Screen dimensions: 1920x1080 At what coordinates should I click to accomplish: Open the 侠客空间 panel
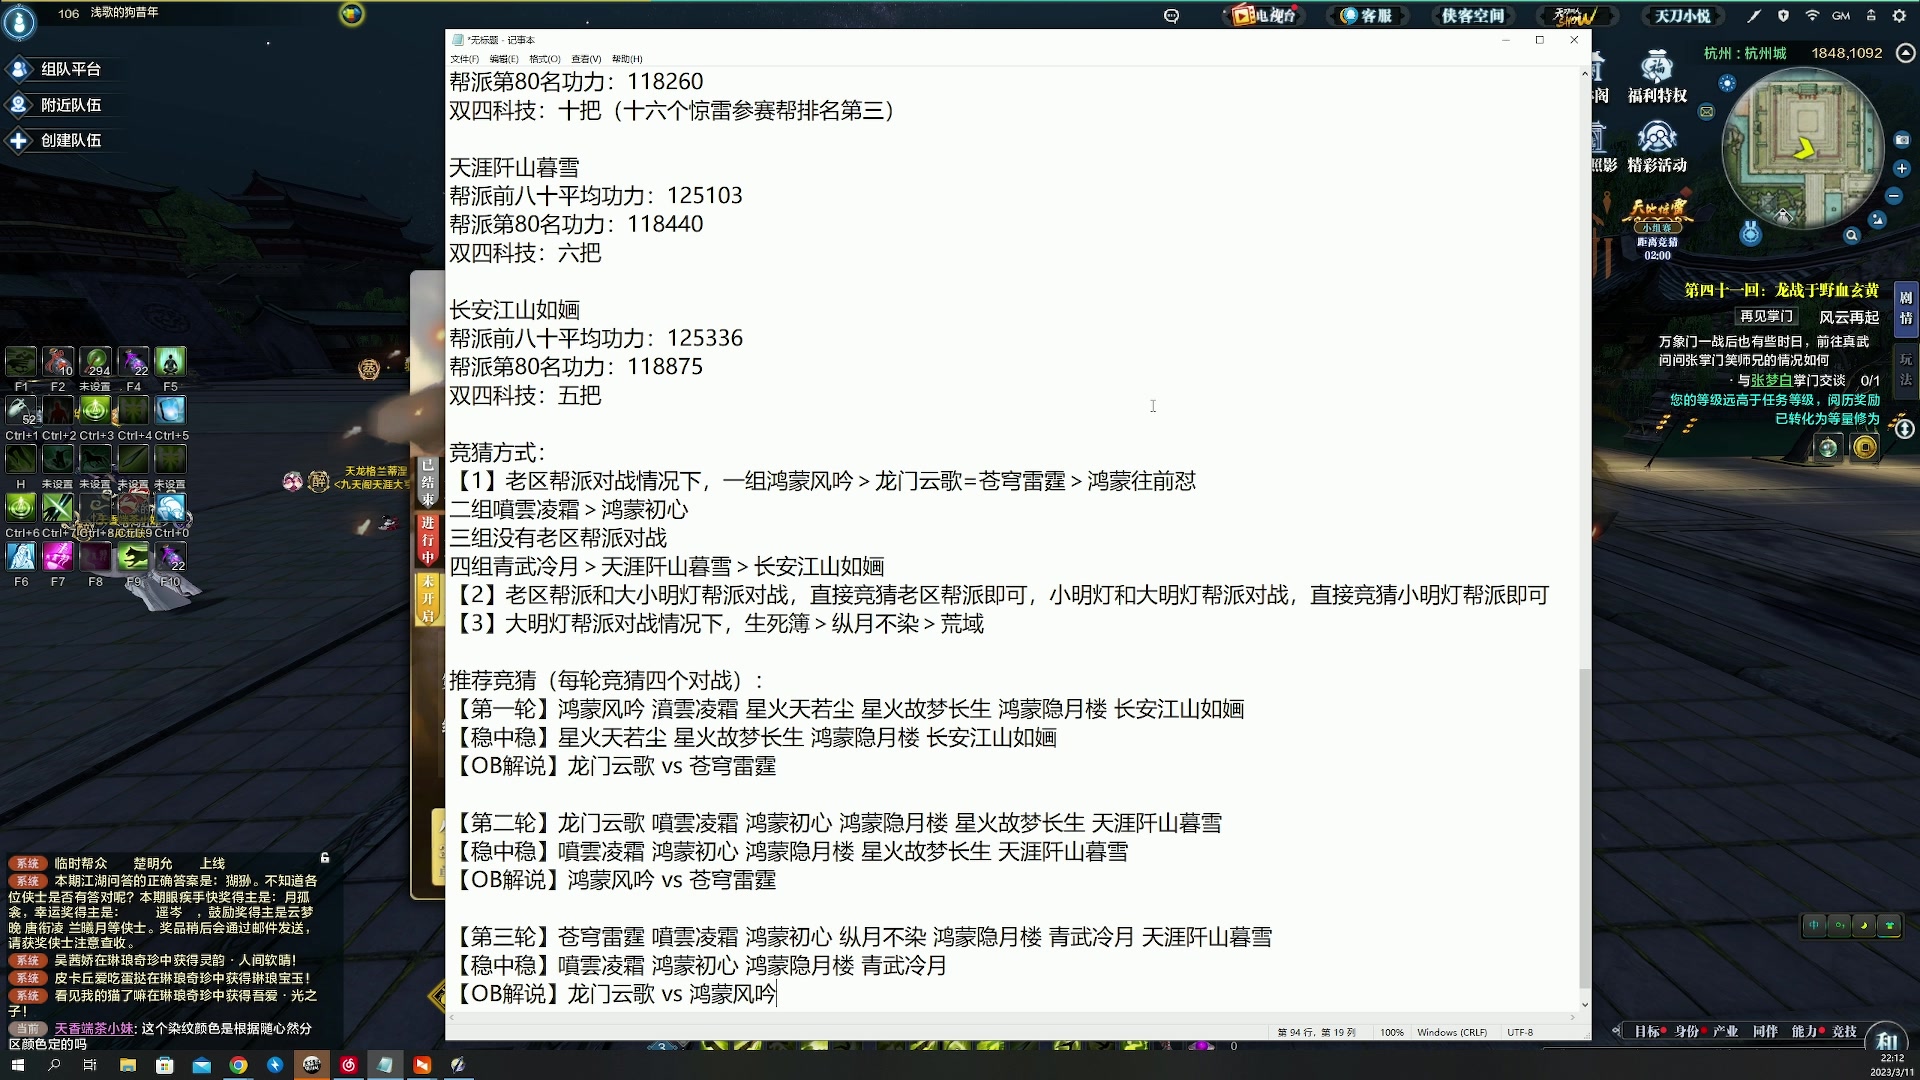[1473, 15]
